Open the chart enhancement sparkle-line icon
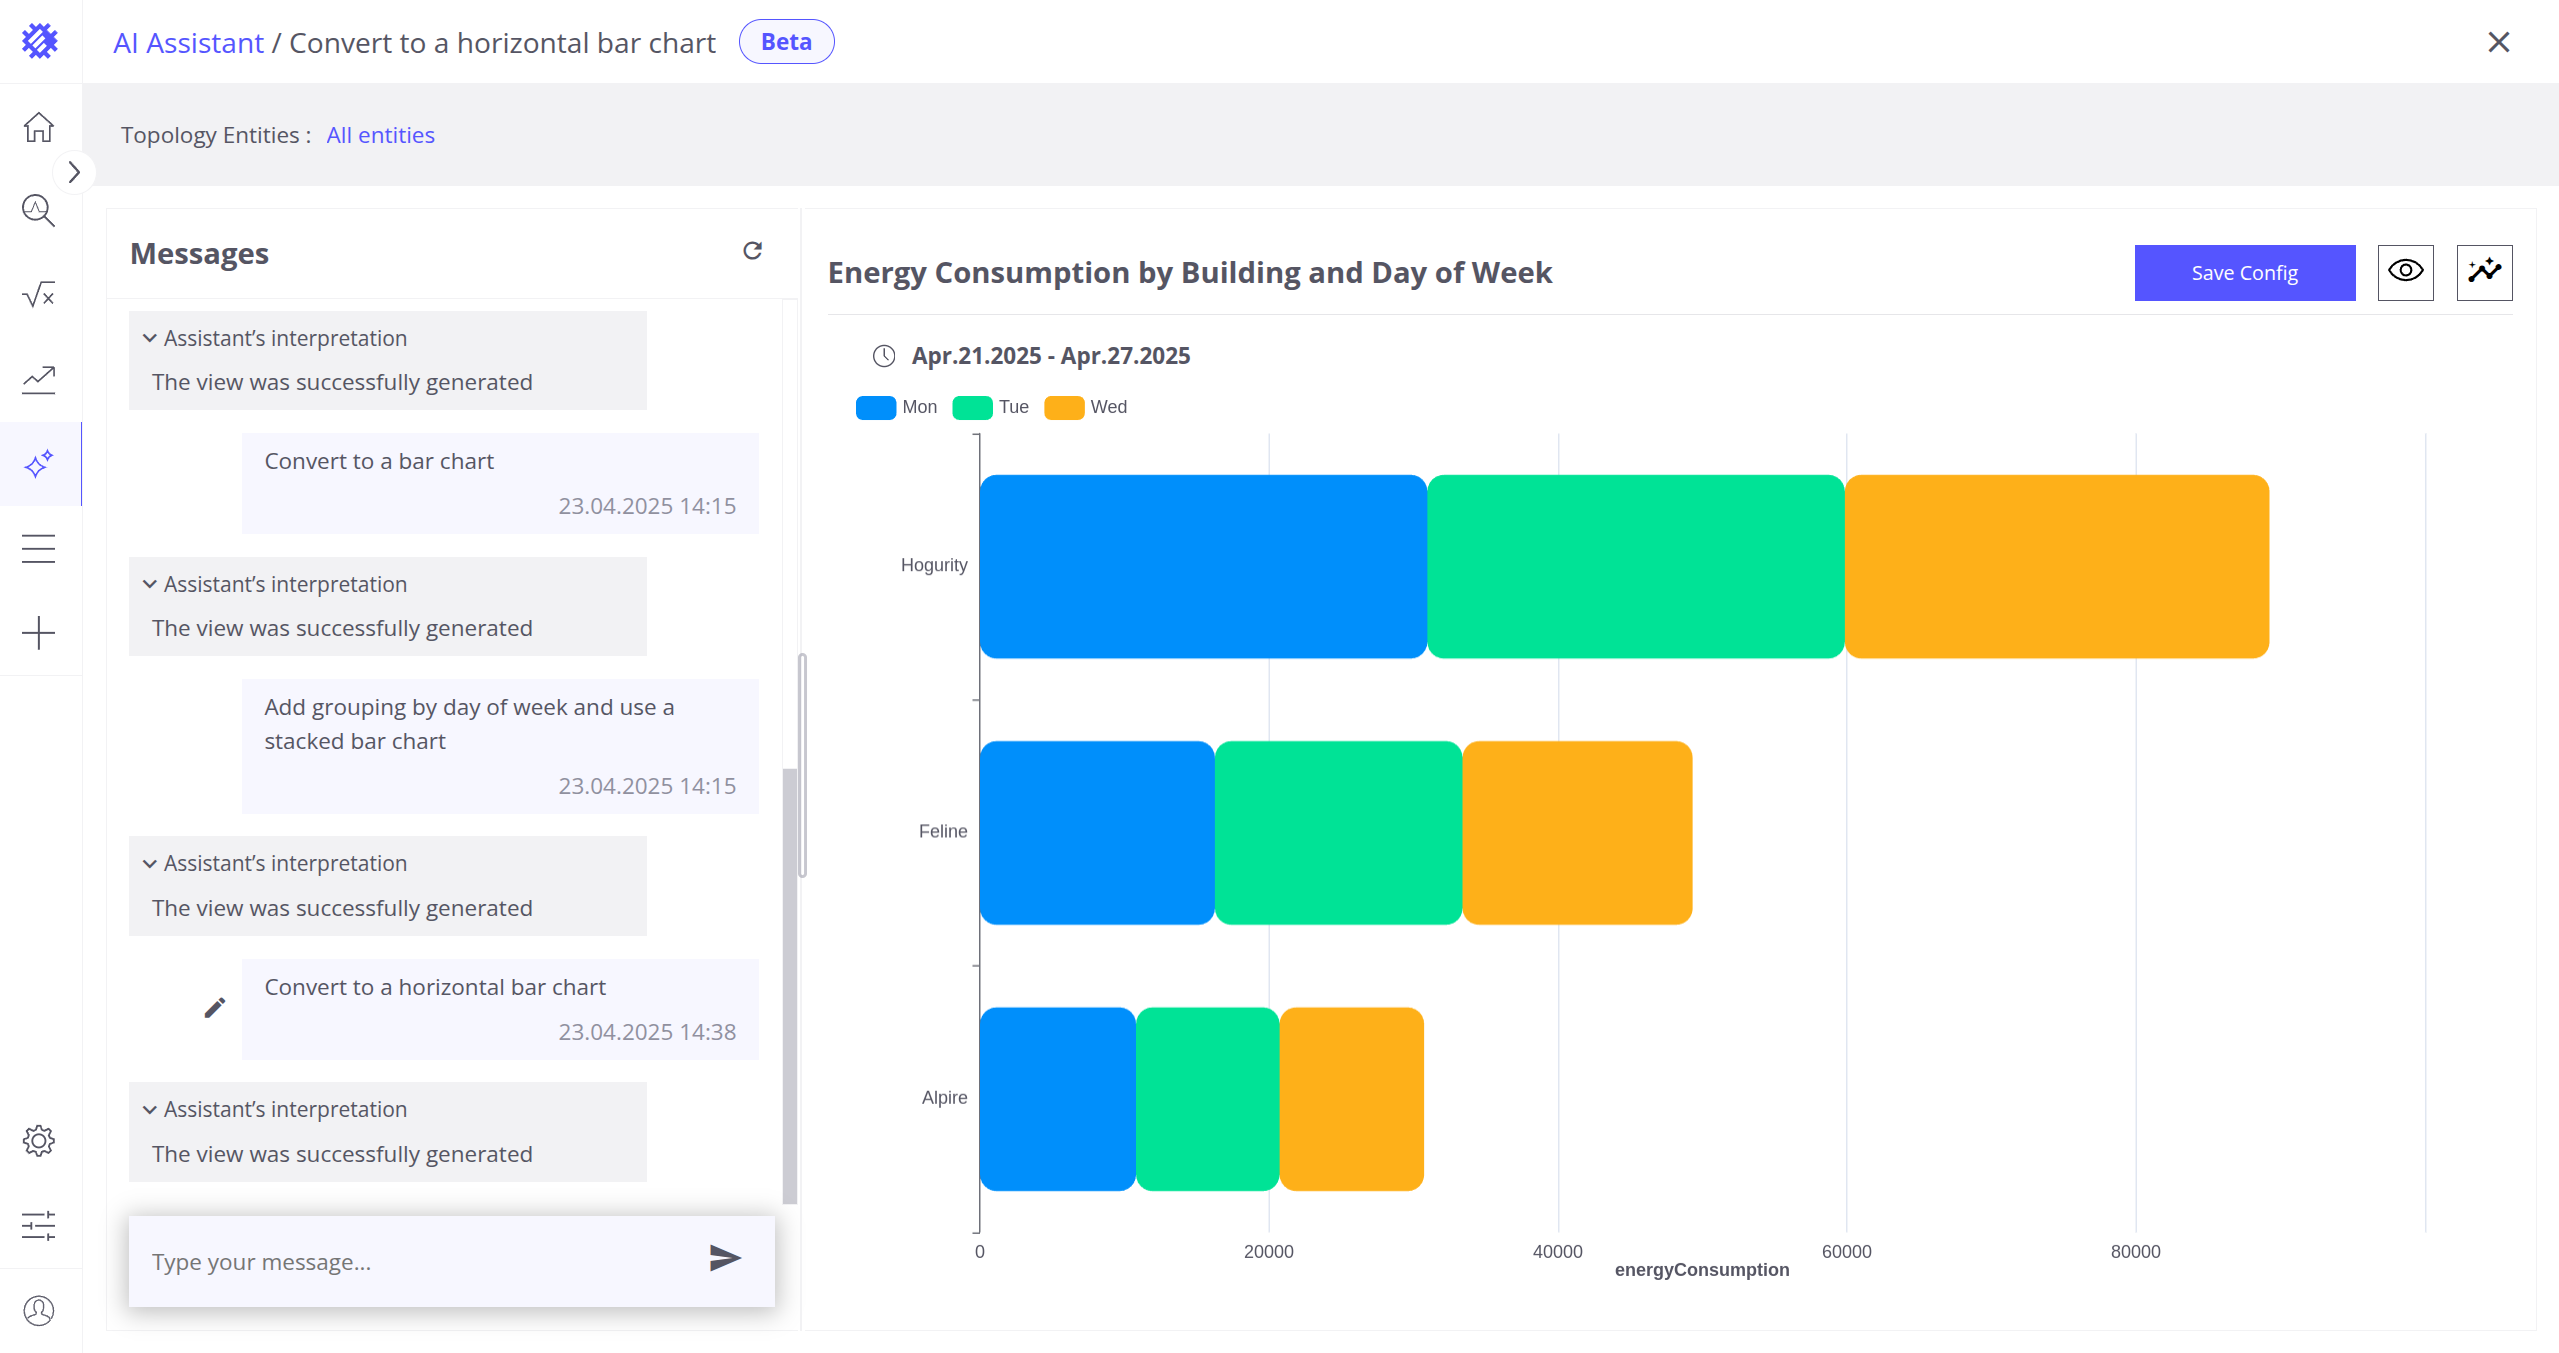 tap(2484, 272)
